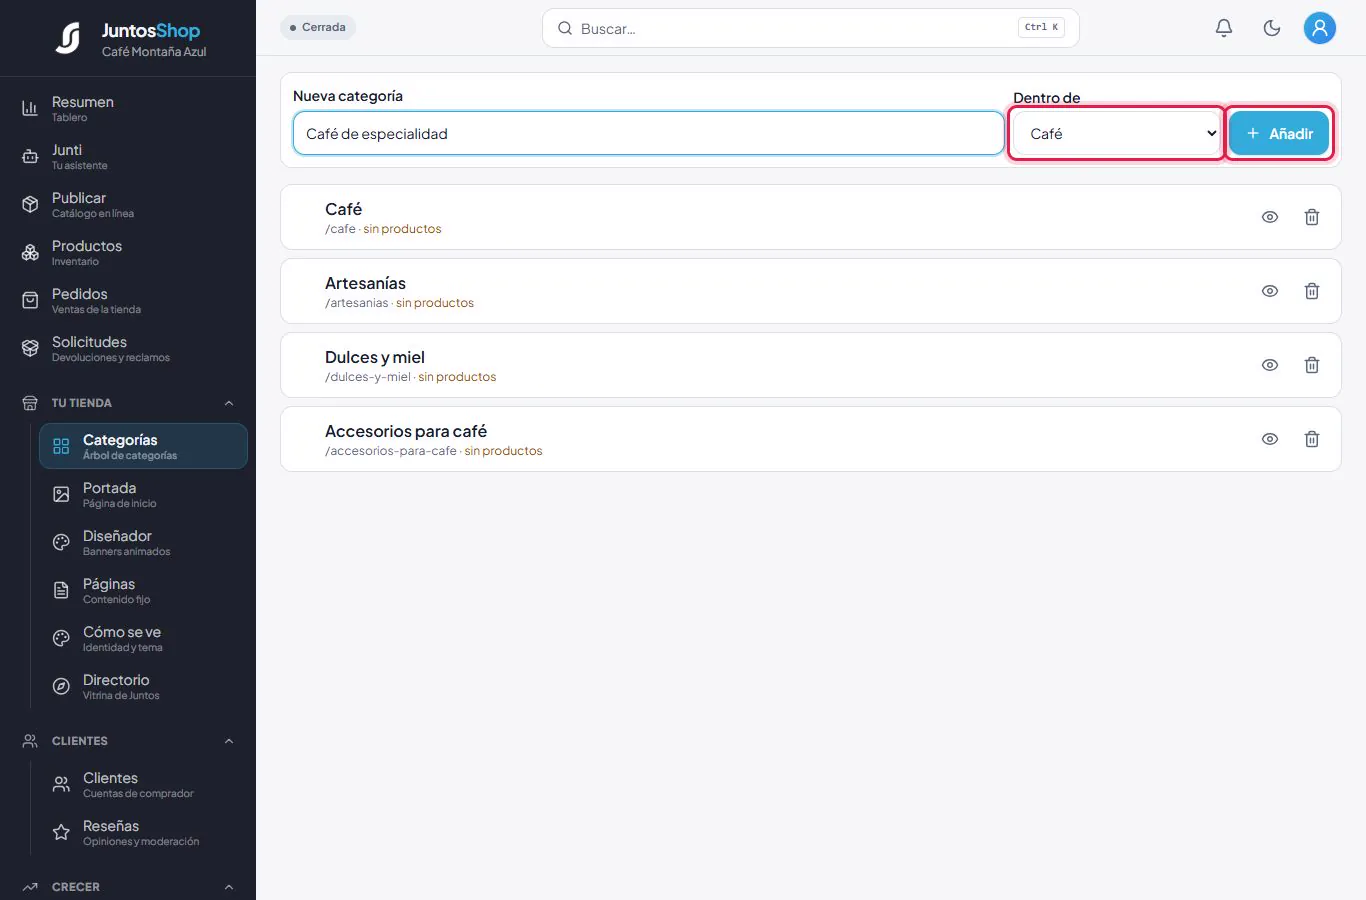This screenshot has width=1366, height=900.
Task: Delete the Artesanías category
Action: (1312, 291)
